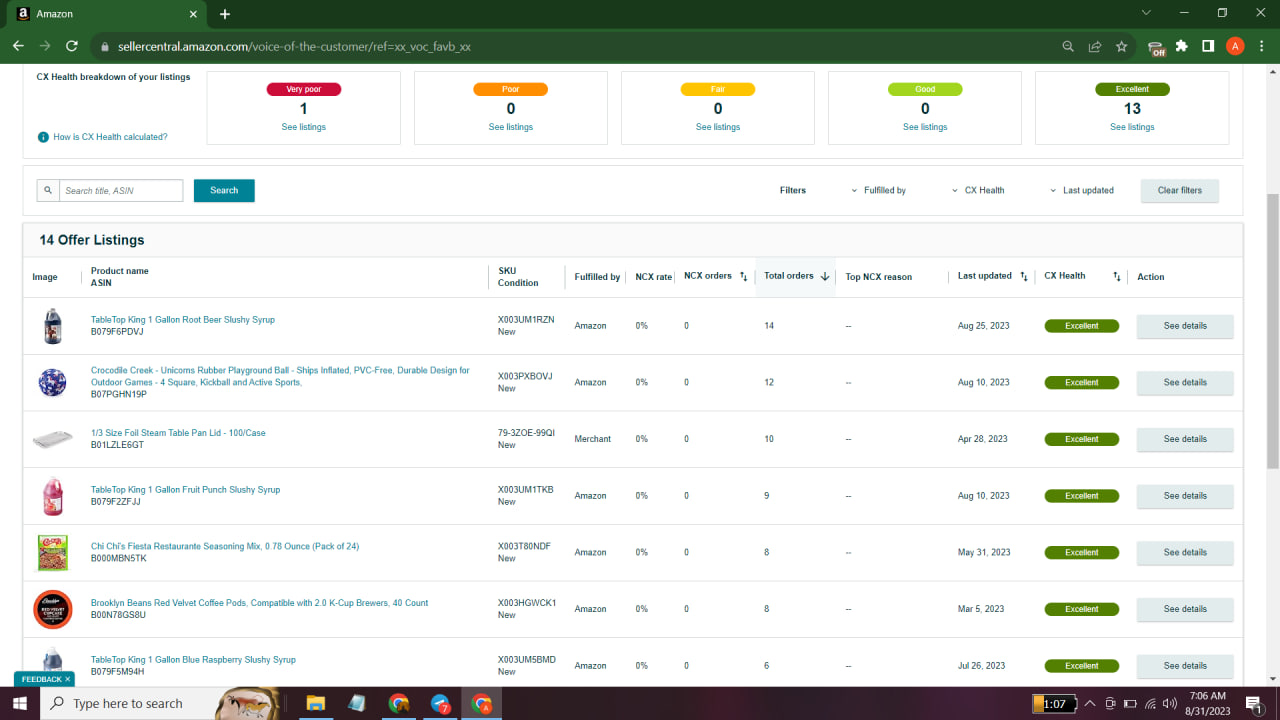
Task: Open How is CX Health calculated link
Action: tap(111, 137)
